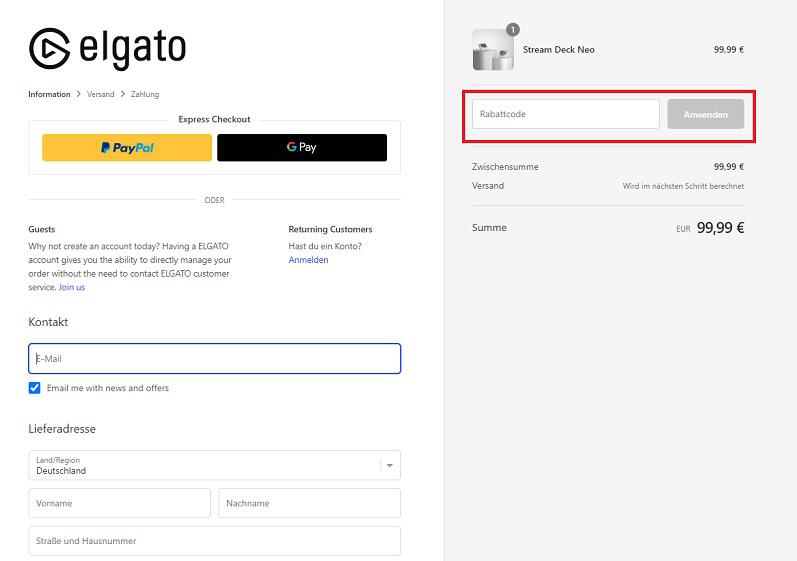
Task: Click the Summe total price amount
Action: [x=720, y=228]
